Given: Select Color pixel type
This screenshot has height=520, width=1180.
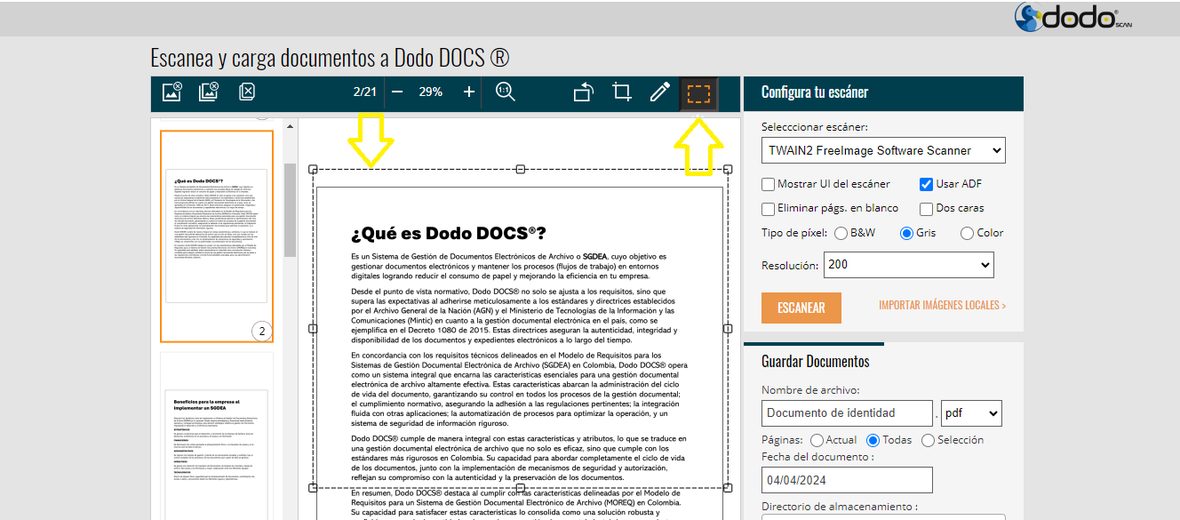Looking at the screenshot, I should [x=967, y=233].
